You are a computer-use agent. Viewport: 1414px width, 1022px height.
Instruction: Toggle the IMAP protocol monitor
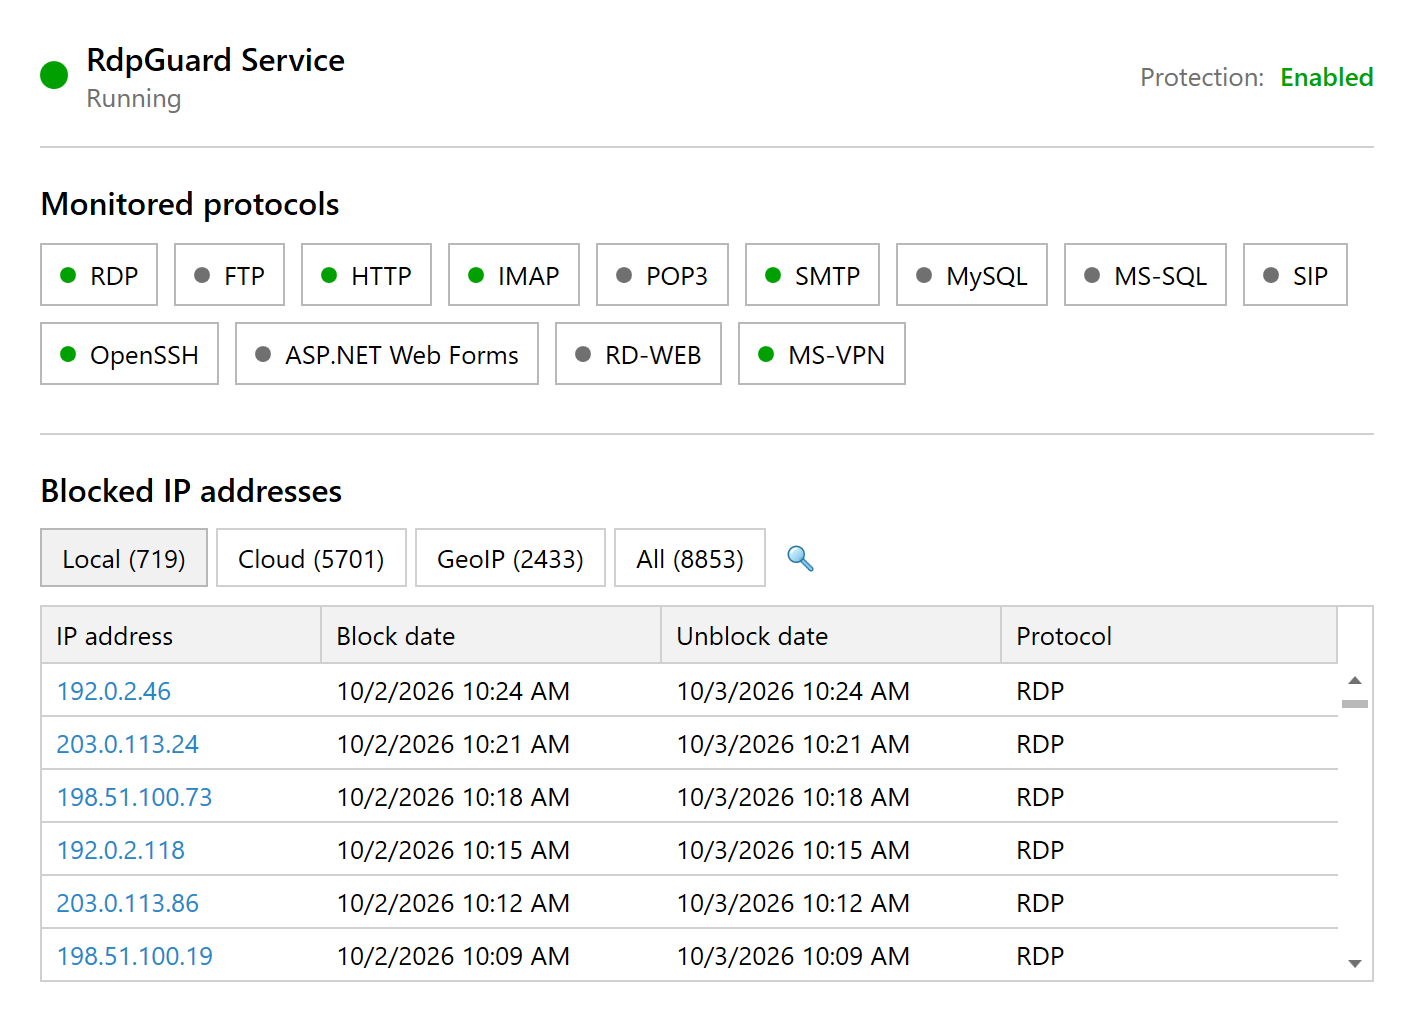pos(514,275)
